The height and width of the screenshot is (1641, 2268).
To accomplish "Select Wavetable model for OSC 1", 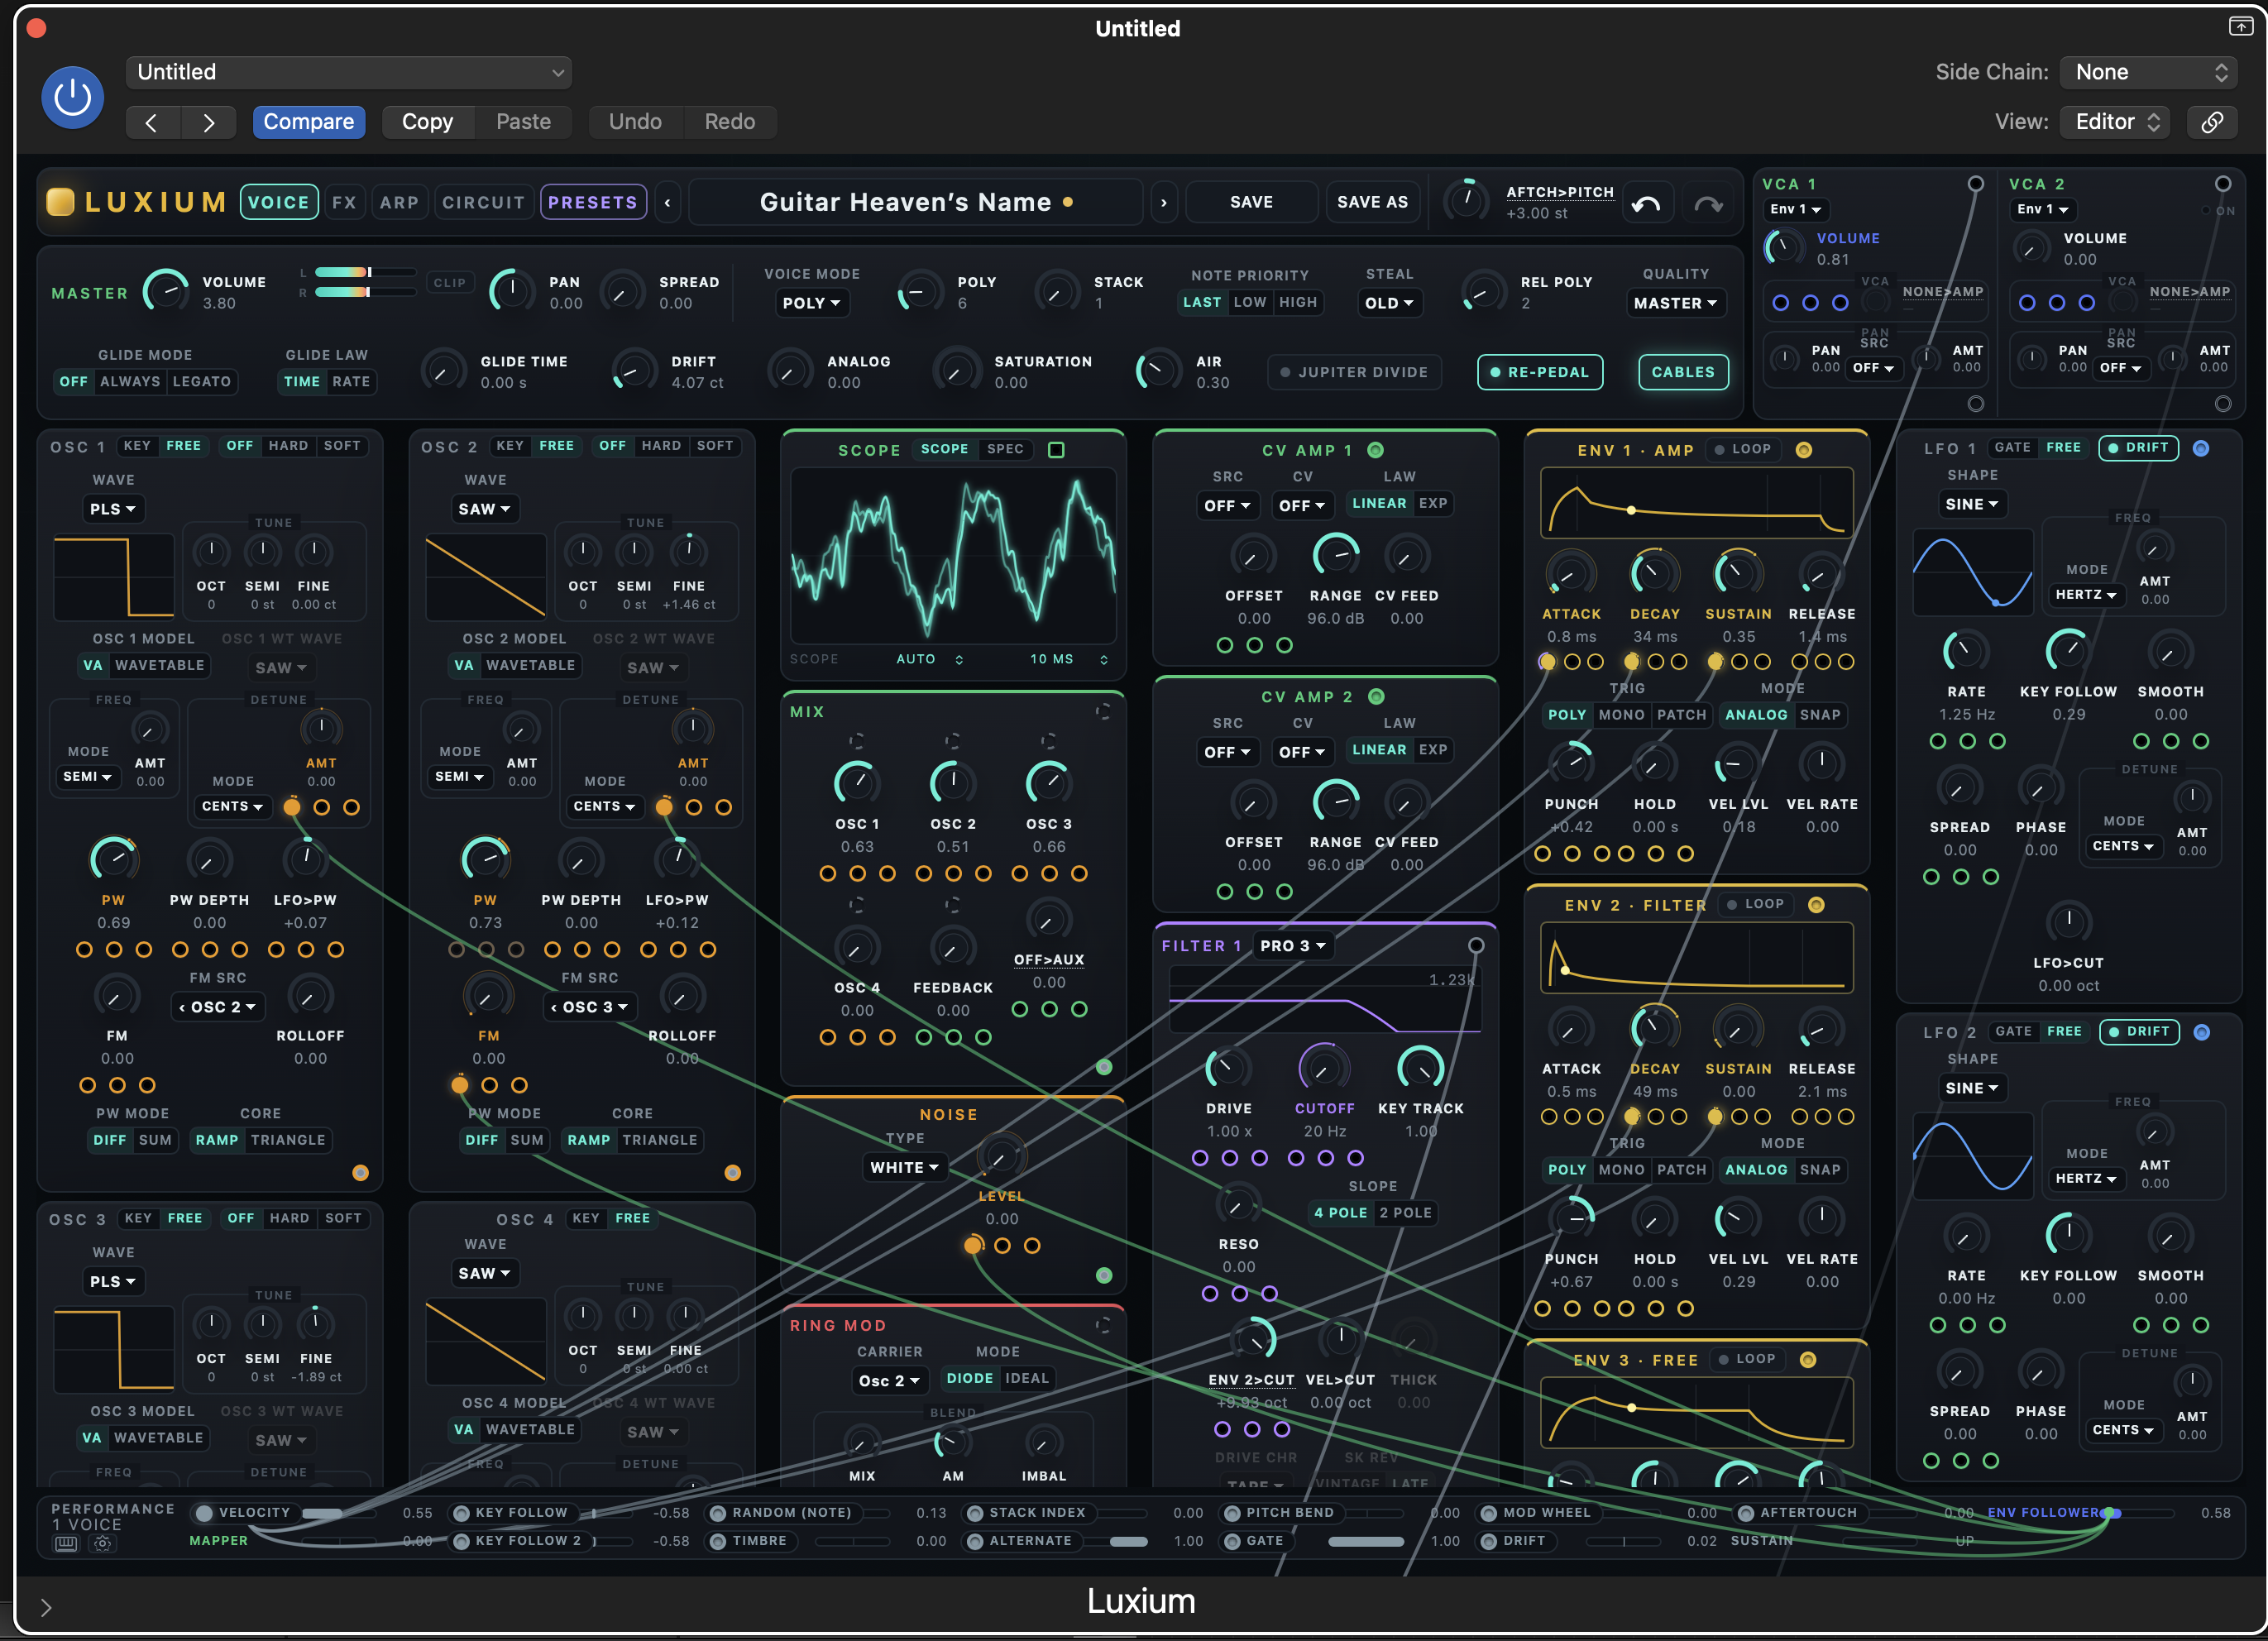I will click(159, 665).
